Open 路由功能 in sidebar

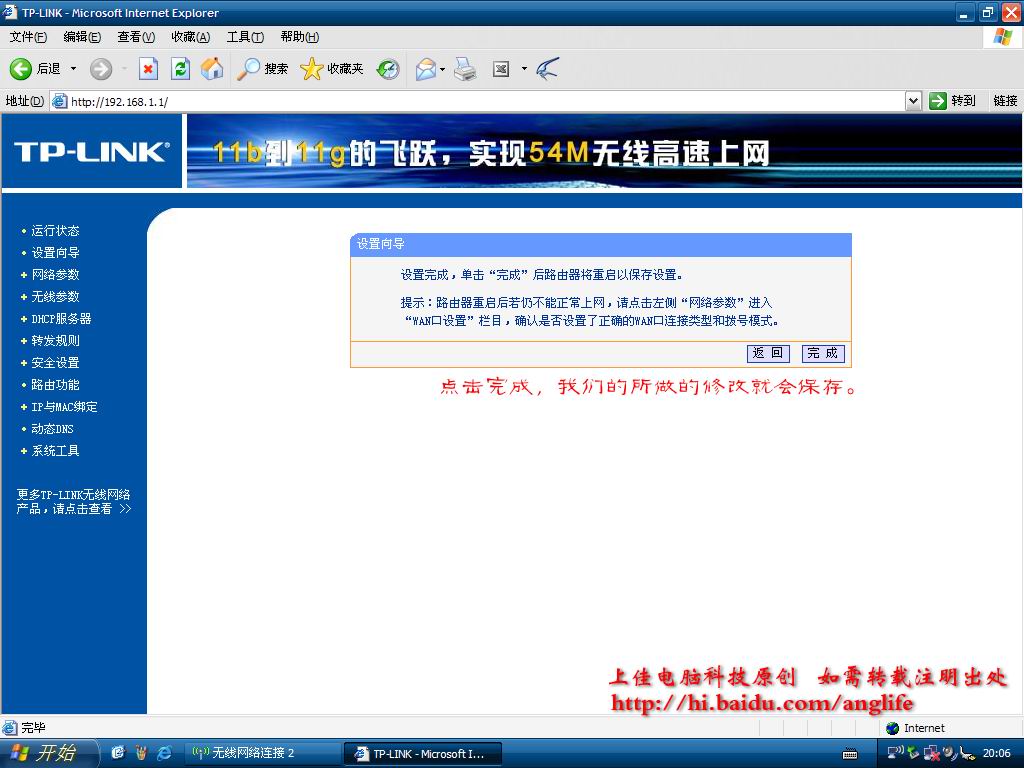56,385
